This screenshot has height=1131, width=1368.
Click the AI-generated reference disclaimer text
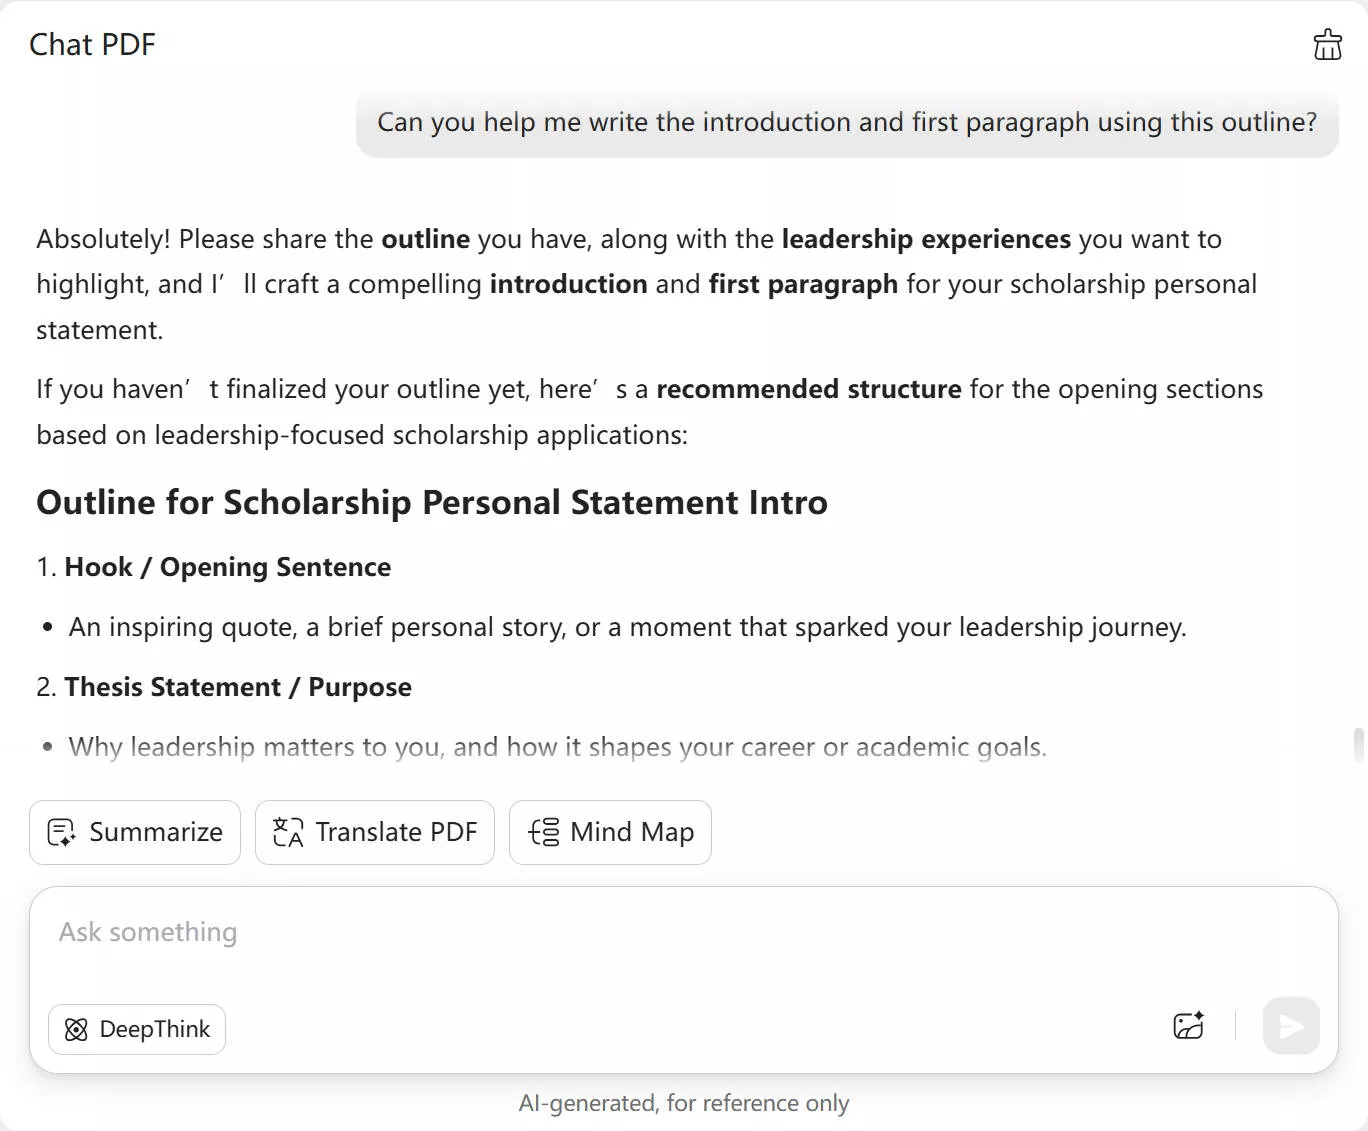[684, 1103]
